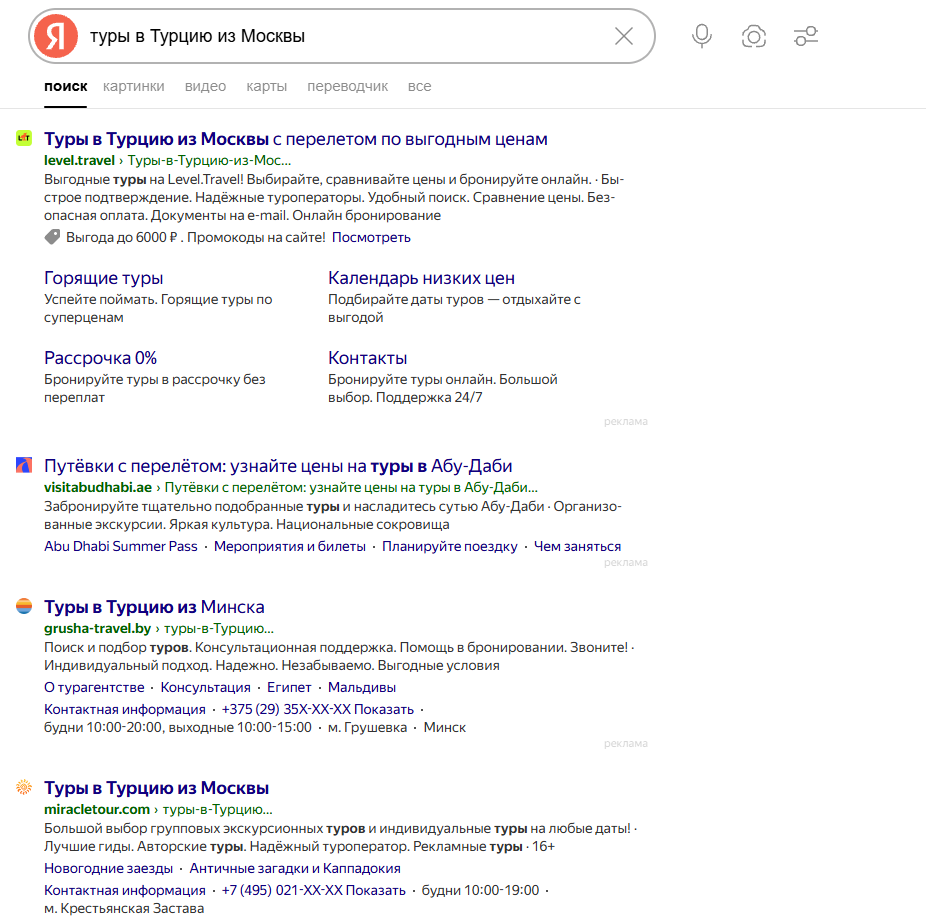
Task: Click the м. Крестьянская Застава text
Action: coord(124,908)
